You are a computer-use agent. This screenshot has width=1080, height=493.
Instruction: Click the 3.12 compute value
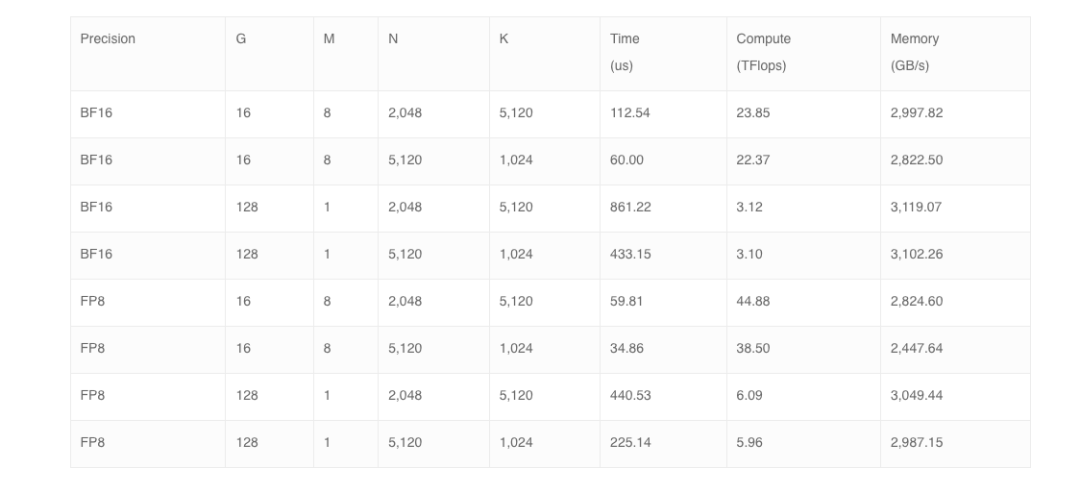(x=749, y=207)
